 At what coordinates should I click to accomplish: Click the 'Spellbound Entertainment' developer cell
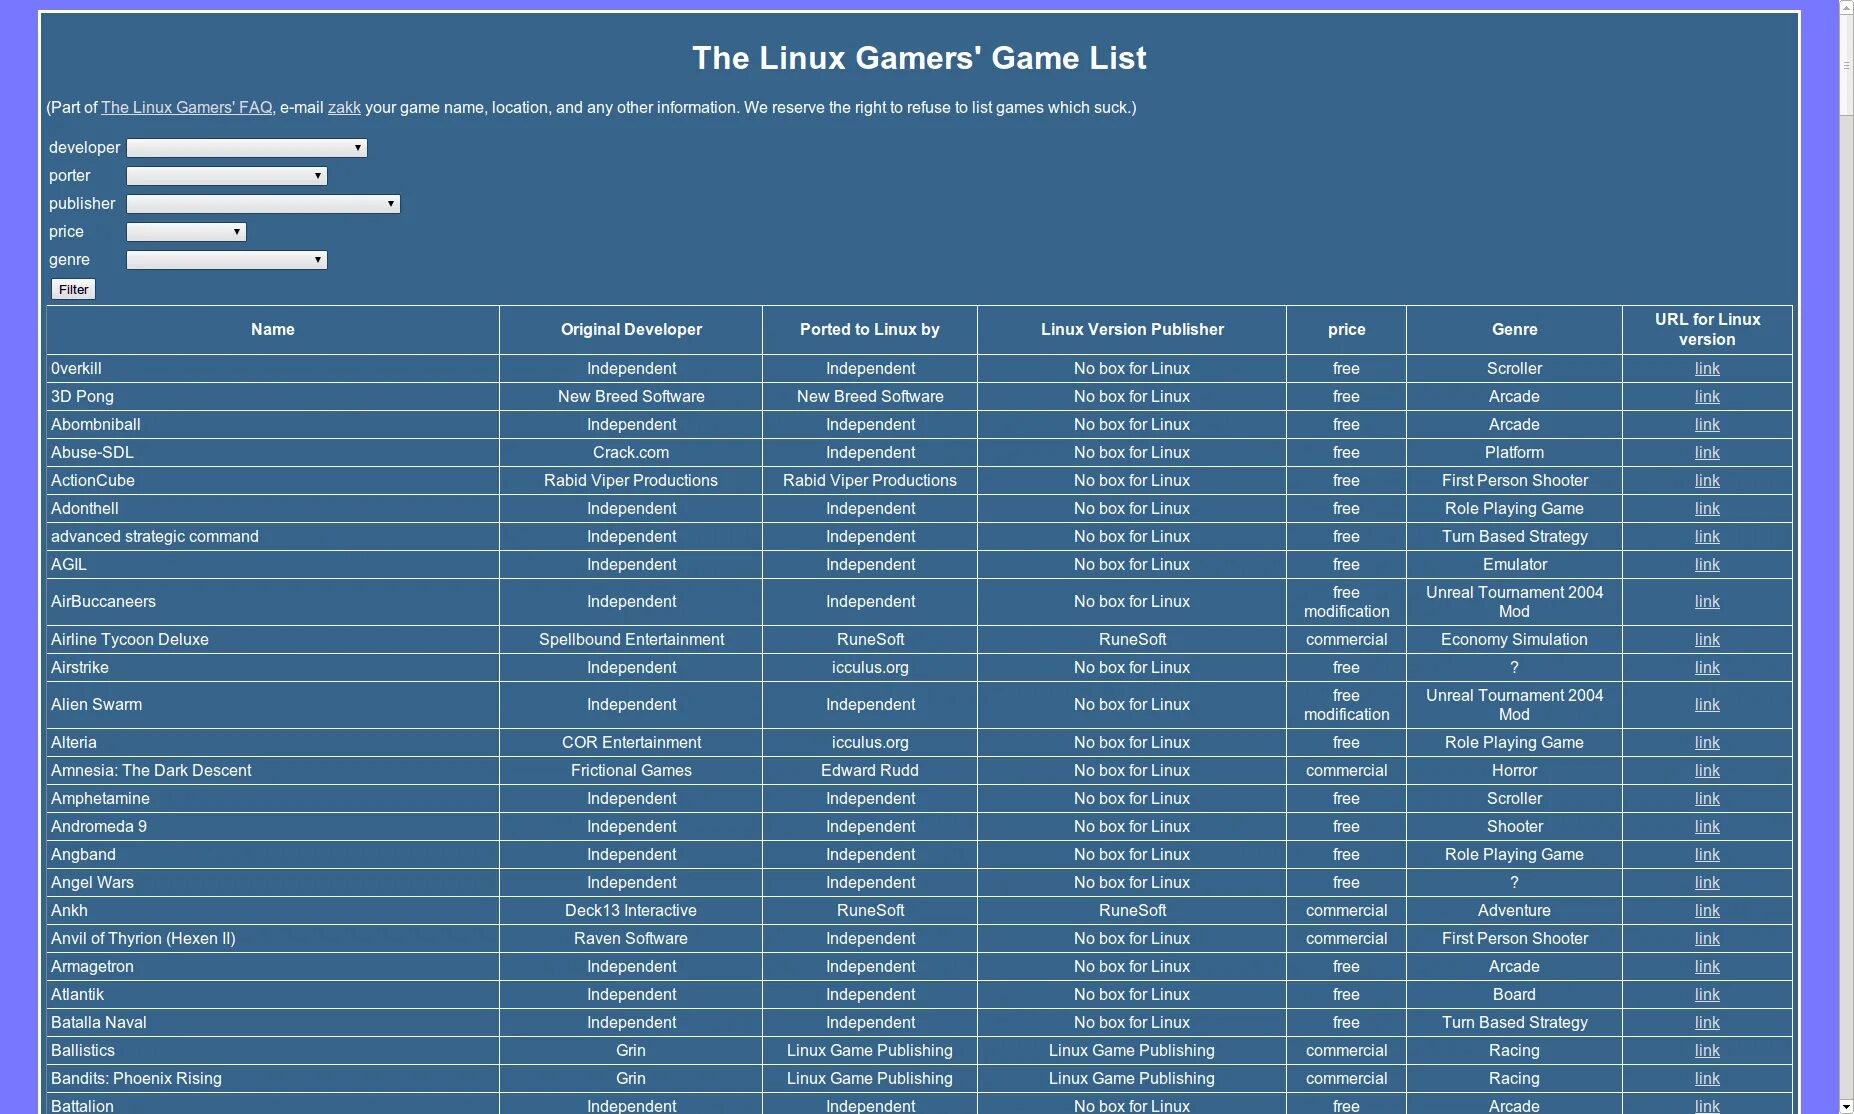[x=631, y=640]
